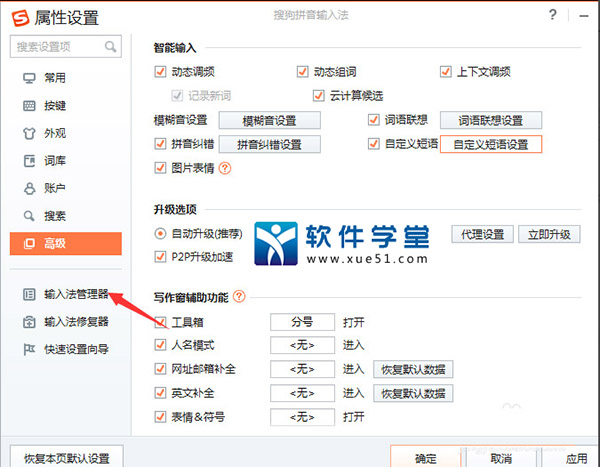Open 自定义短语设置

tap(491, 144)
